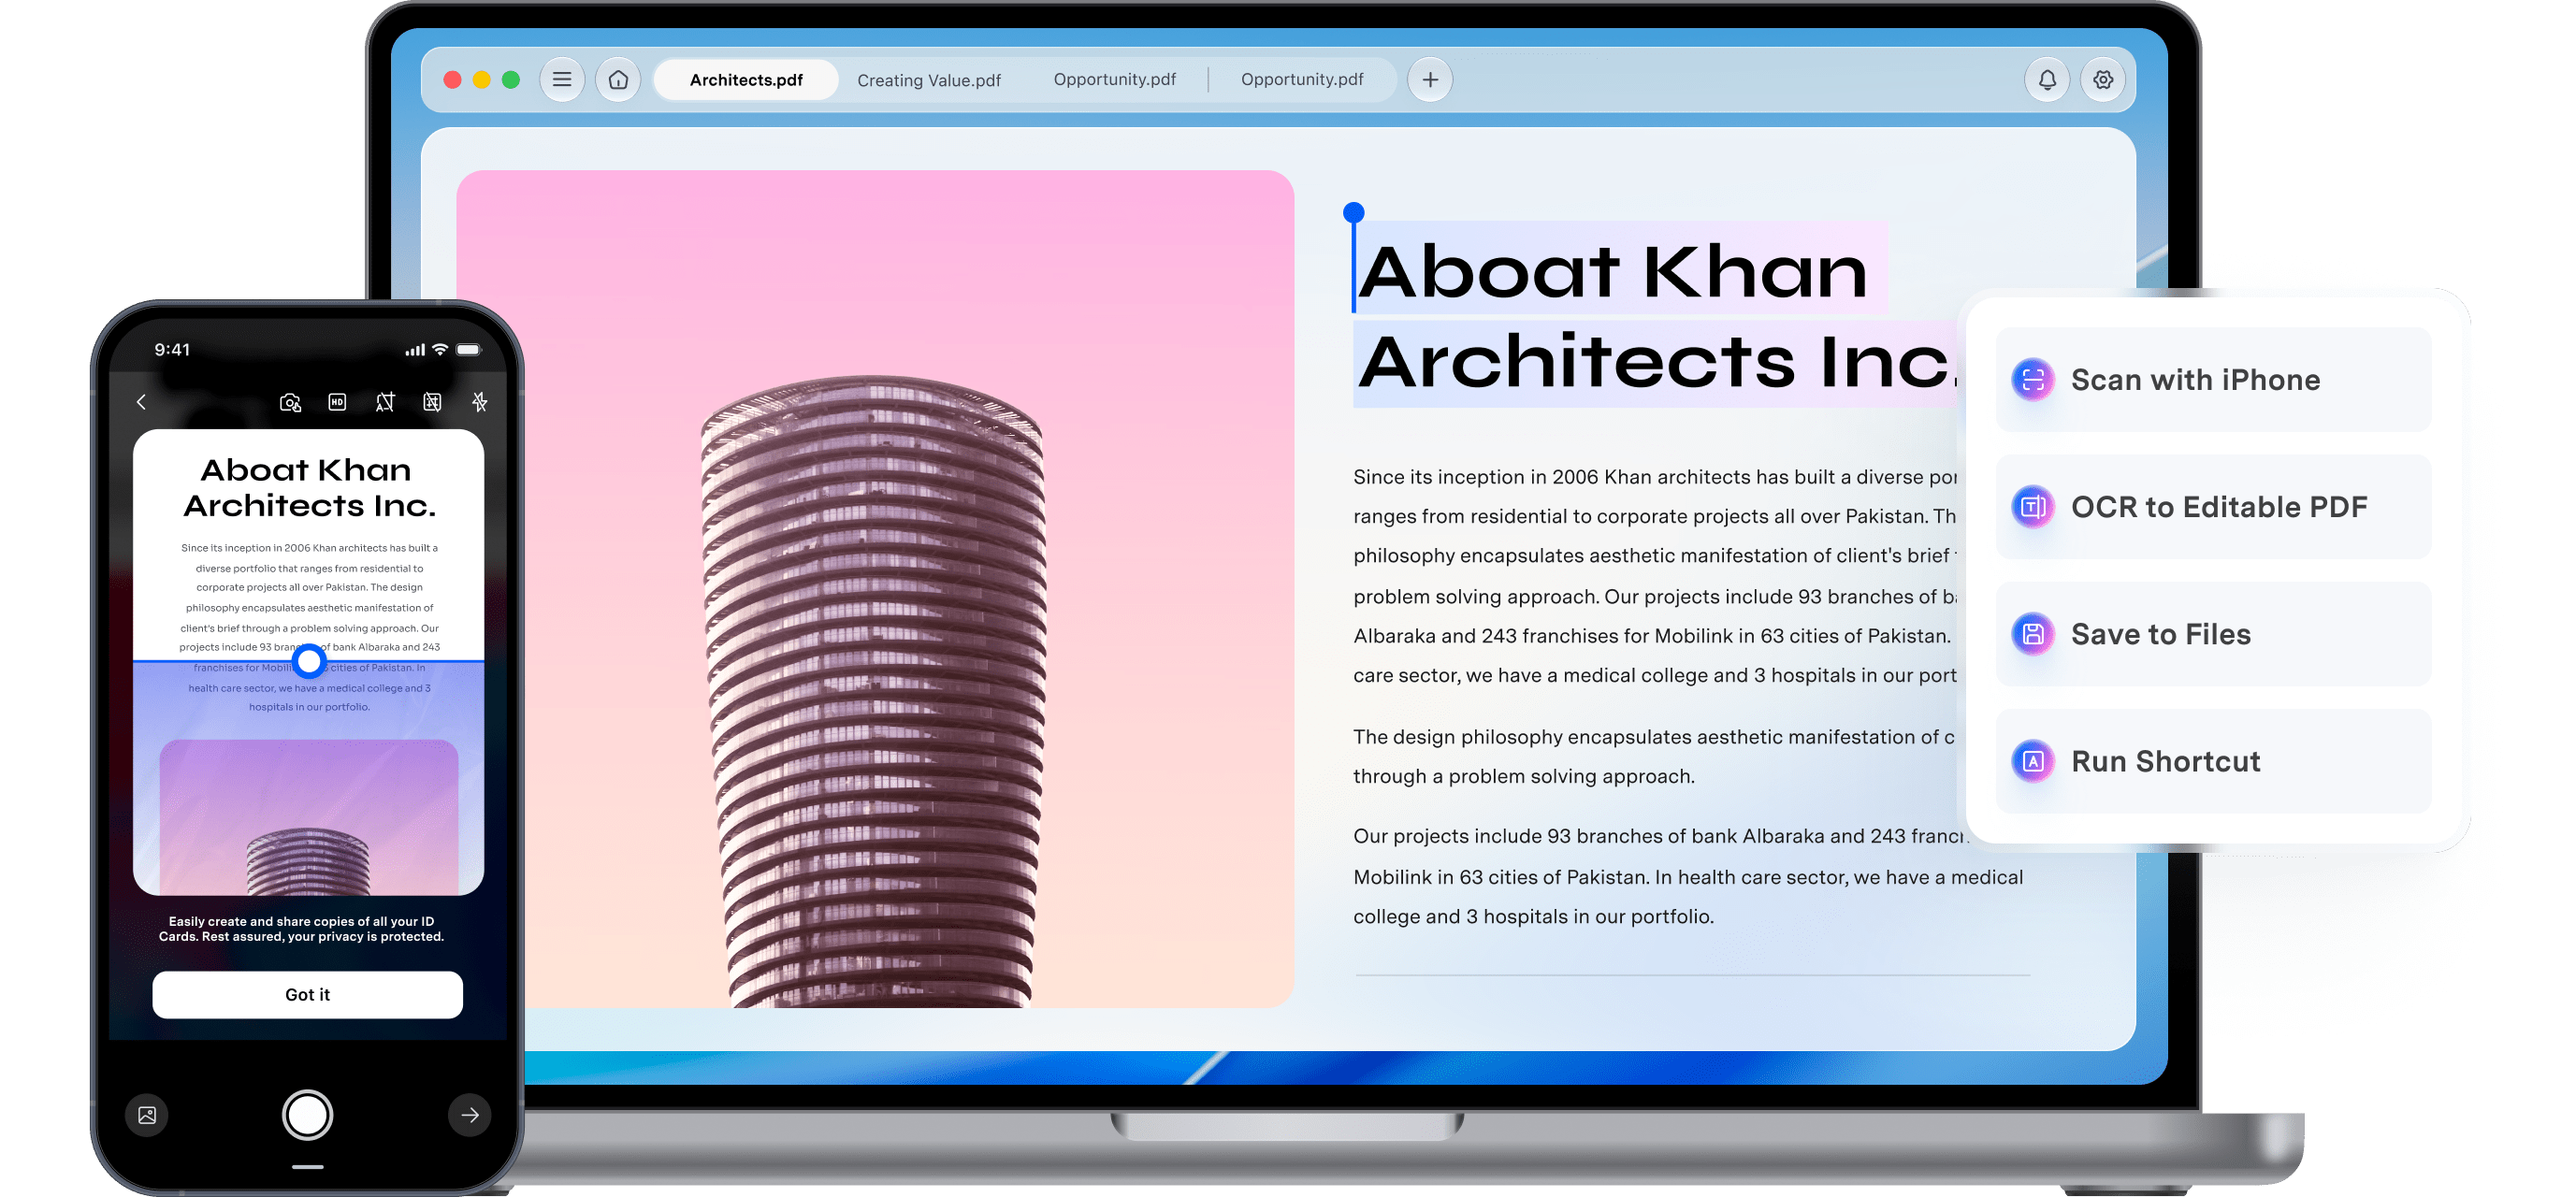
Task: Tap the back chevron on the phone
Action: pyautogui.click(x=141, y=402)
